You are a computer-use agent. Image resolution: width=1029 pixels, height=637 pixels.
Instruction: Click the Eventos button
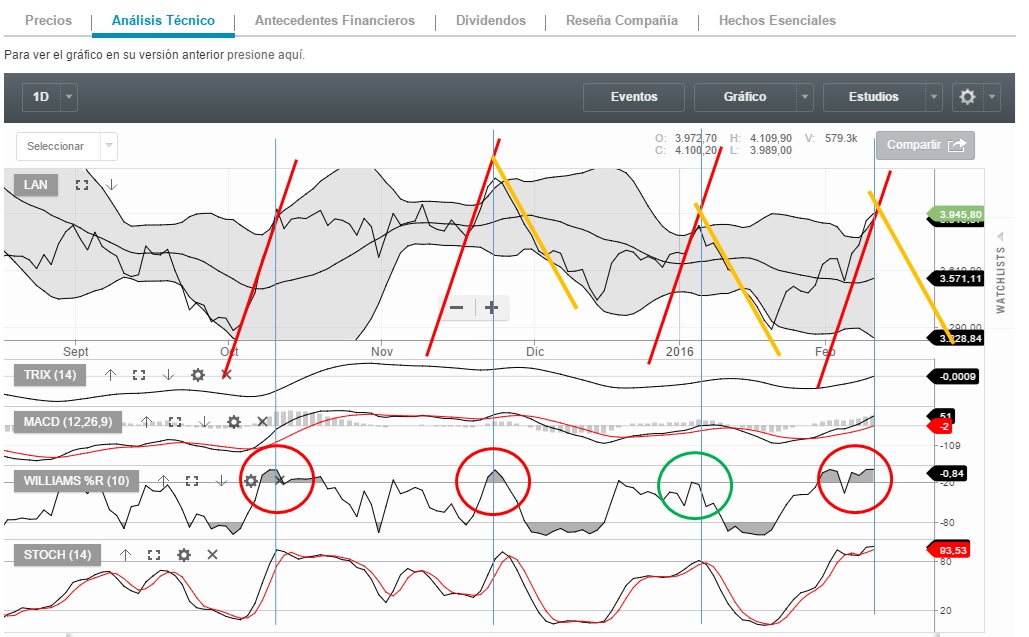634,97
